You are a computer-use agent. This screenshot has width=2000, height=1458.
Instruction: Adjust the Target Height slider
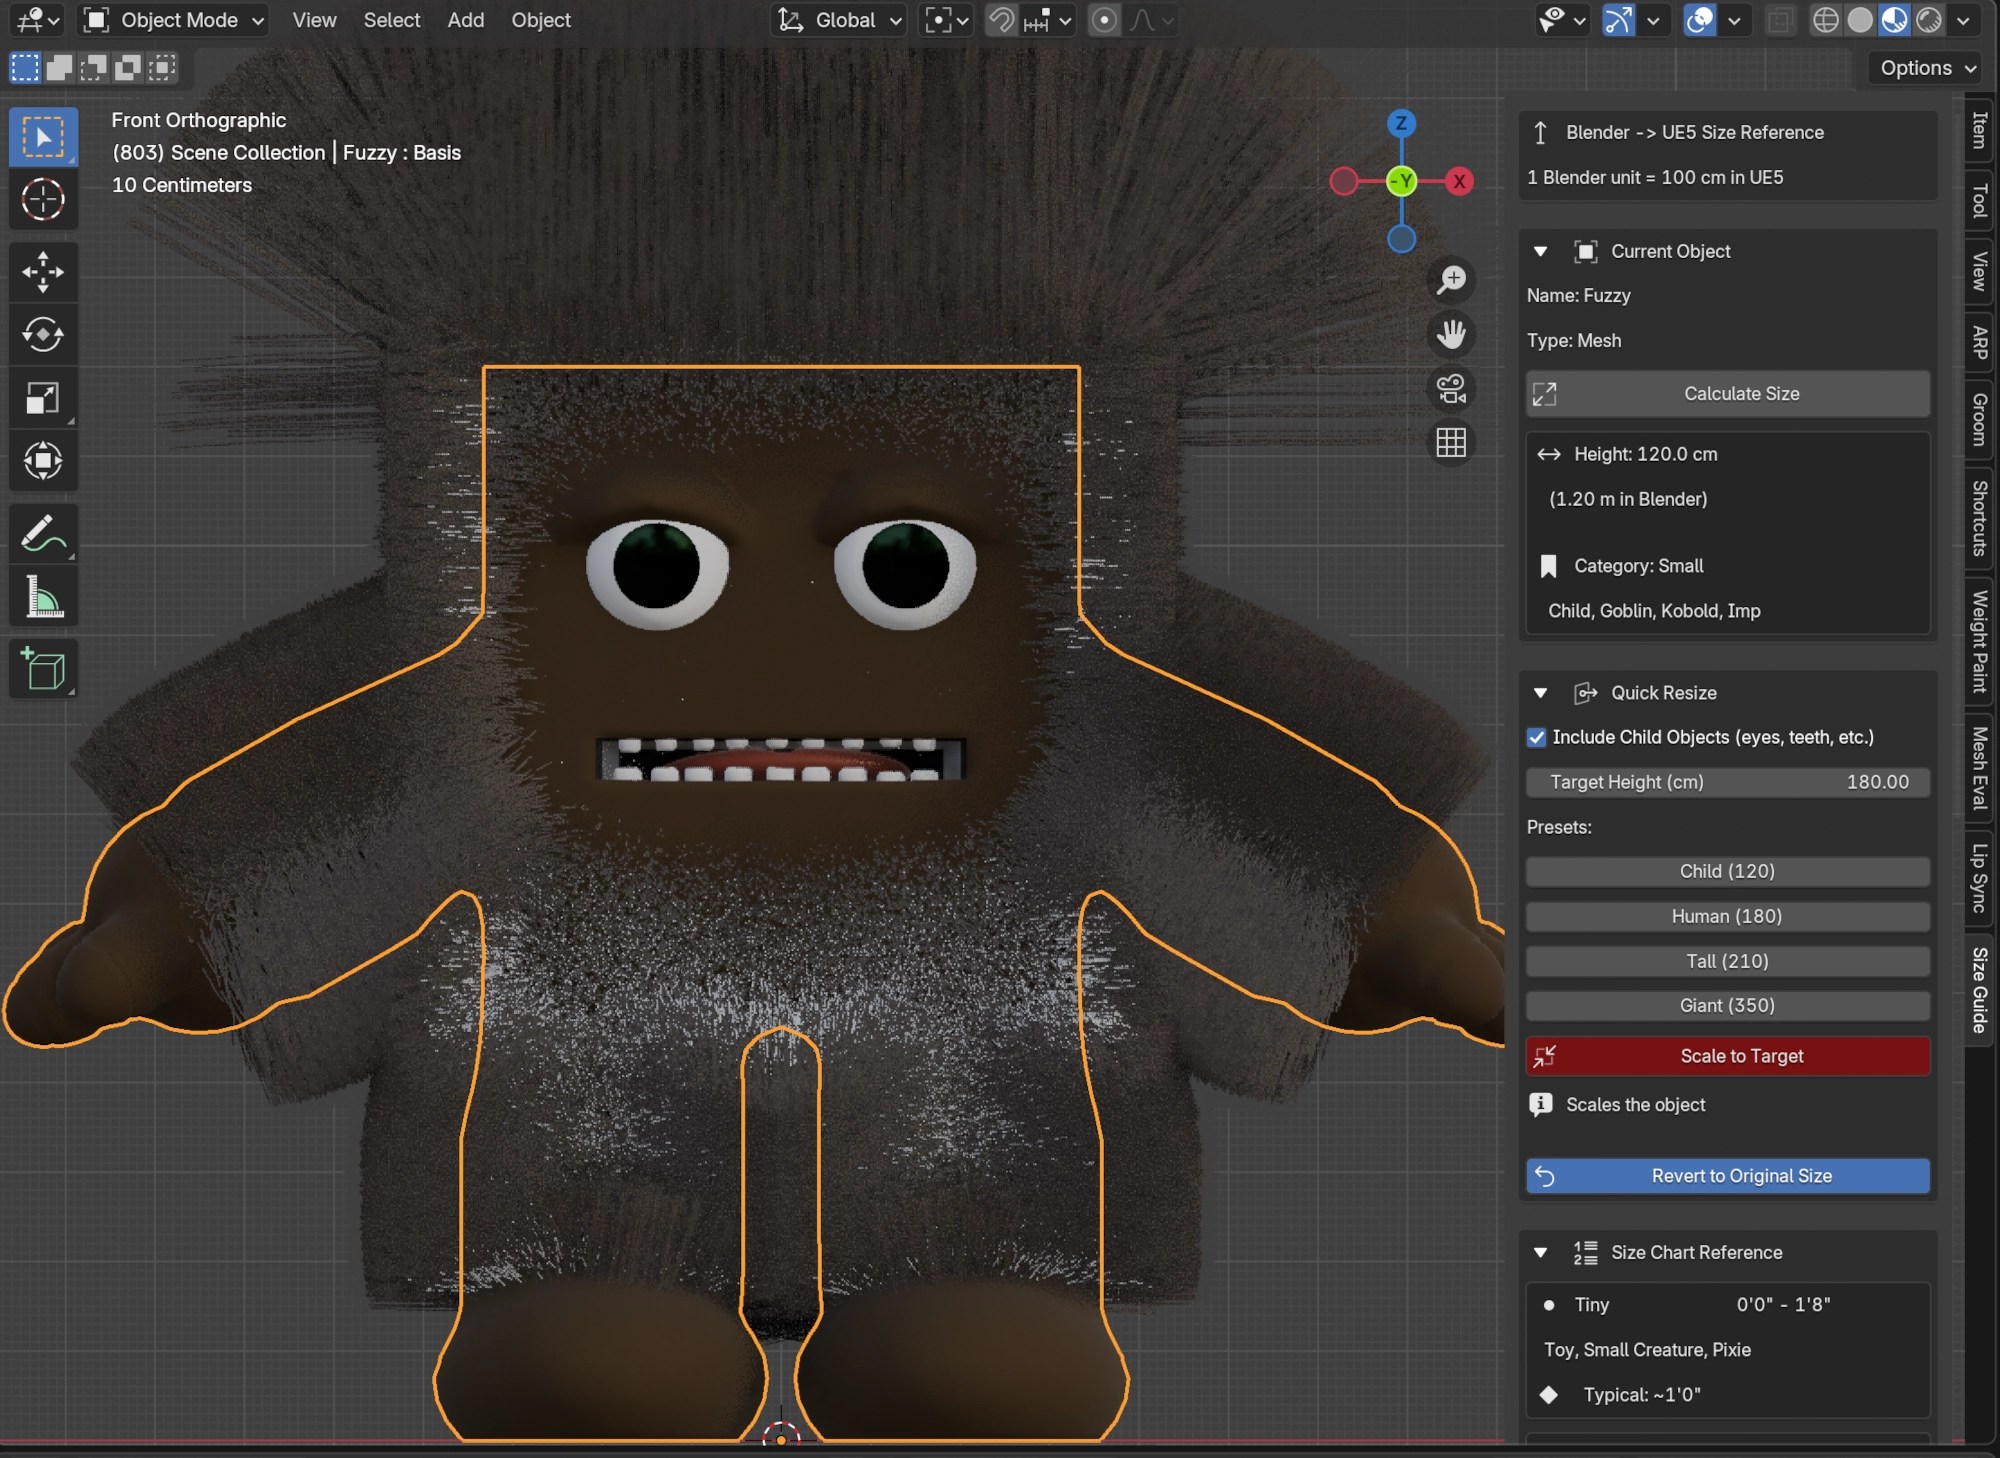(1727, 782)
